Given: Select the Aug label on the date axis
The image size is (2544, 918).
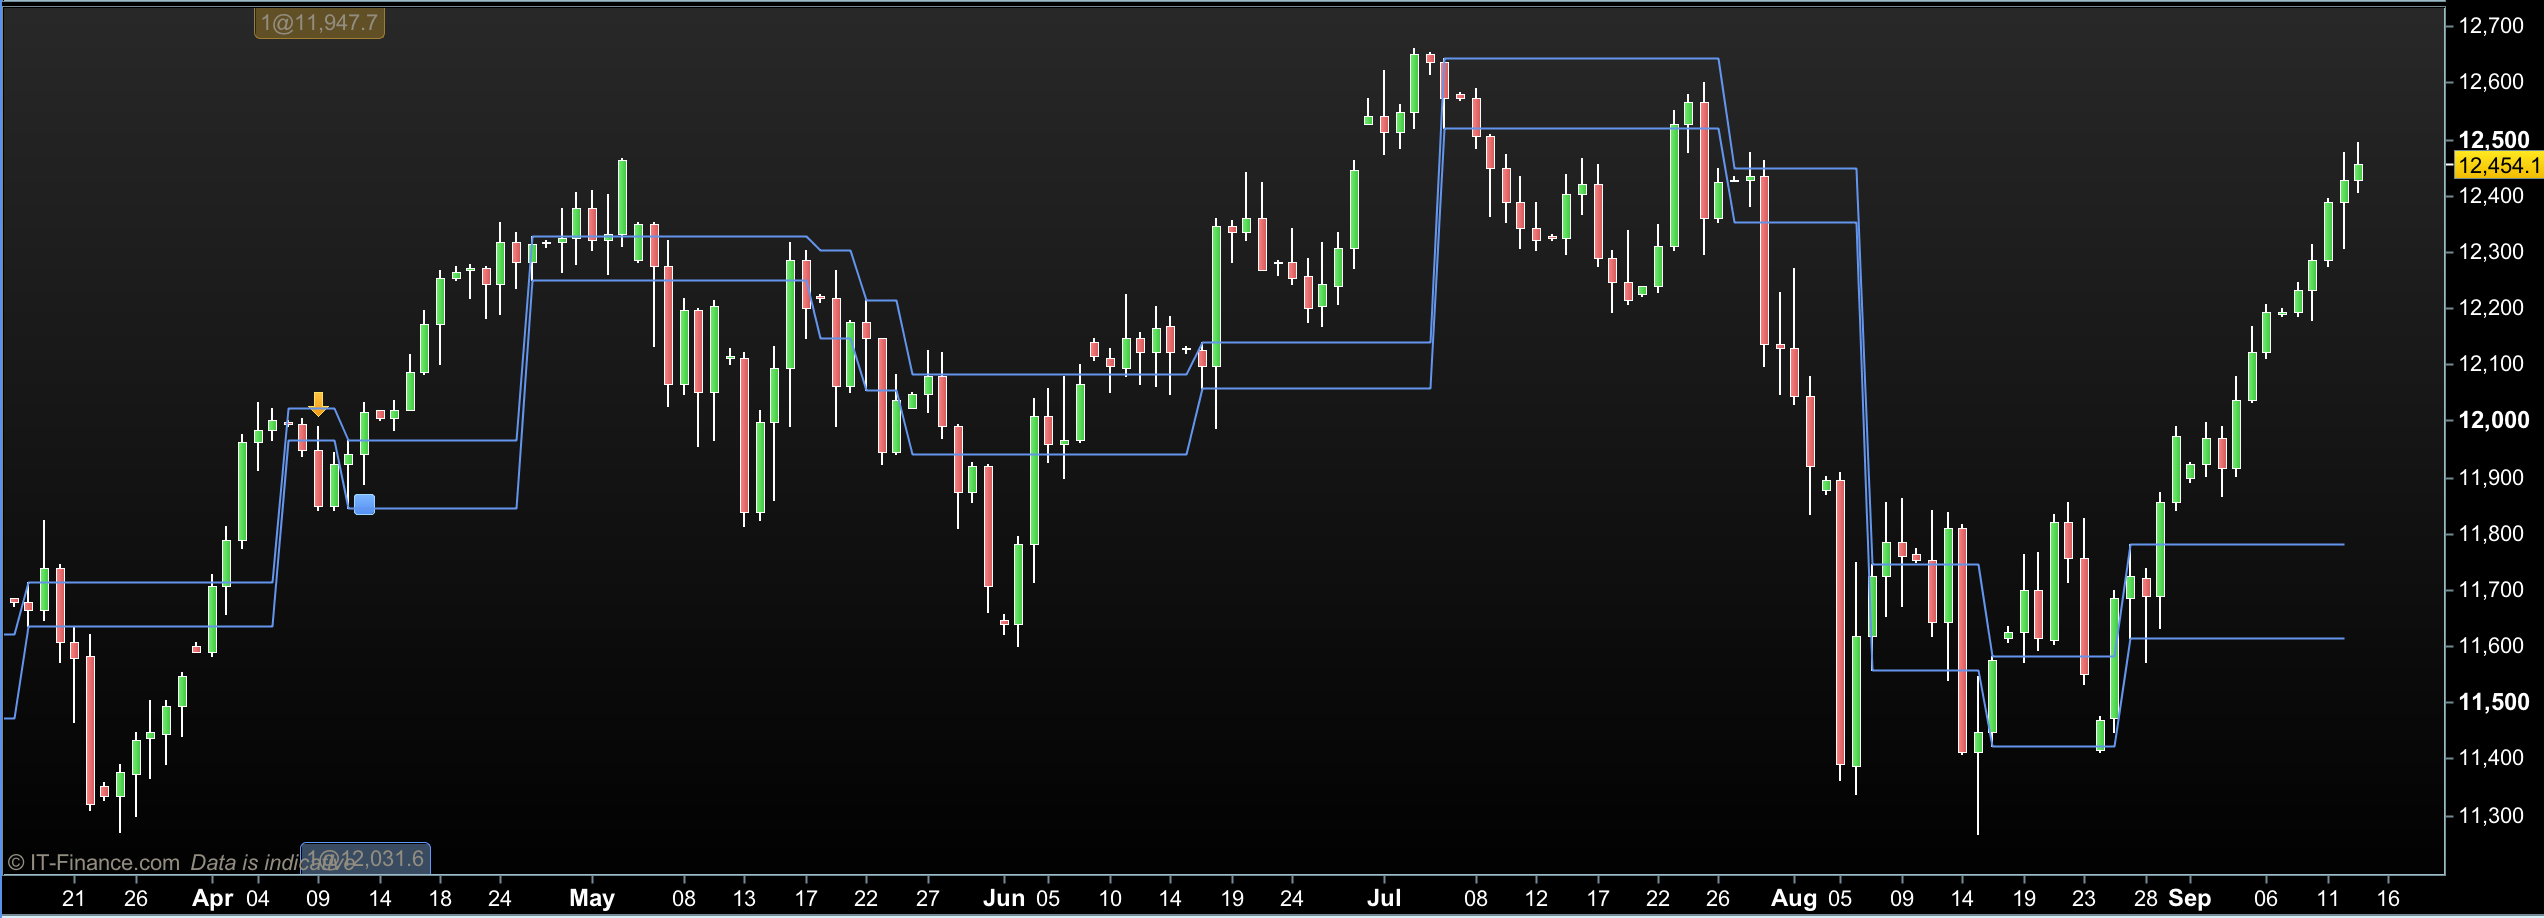Looking at the screenshot, I should point(1794,898).
